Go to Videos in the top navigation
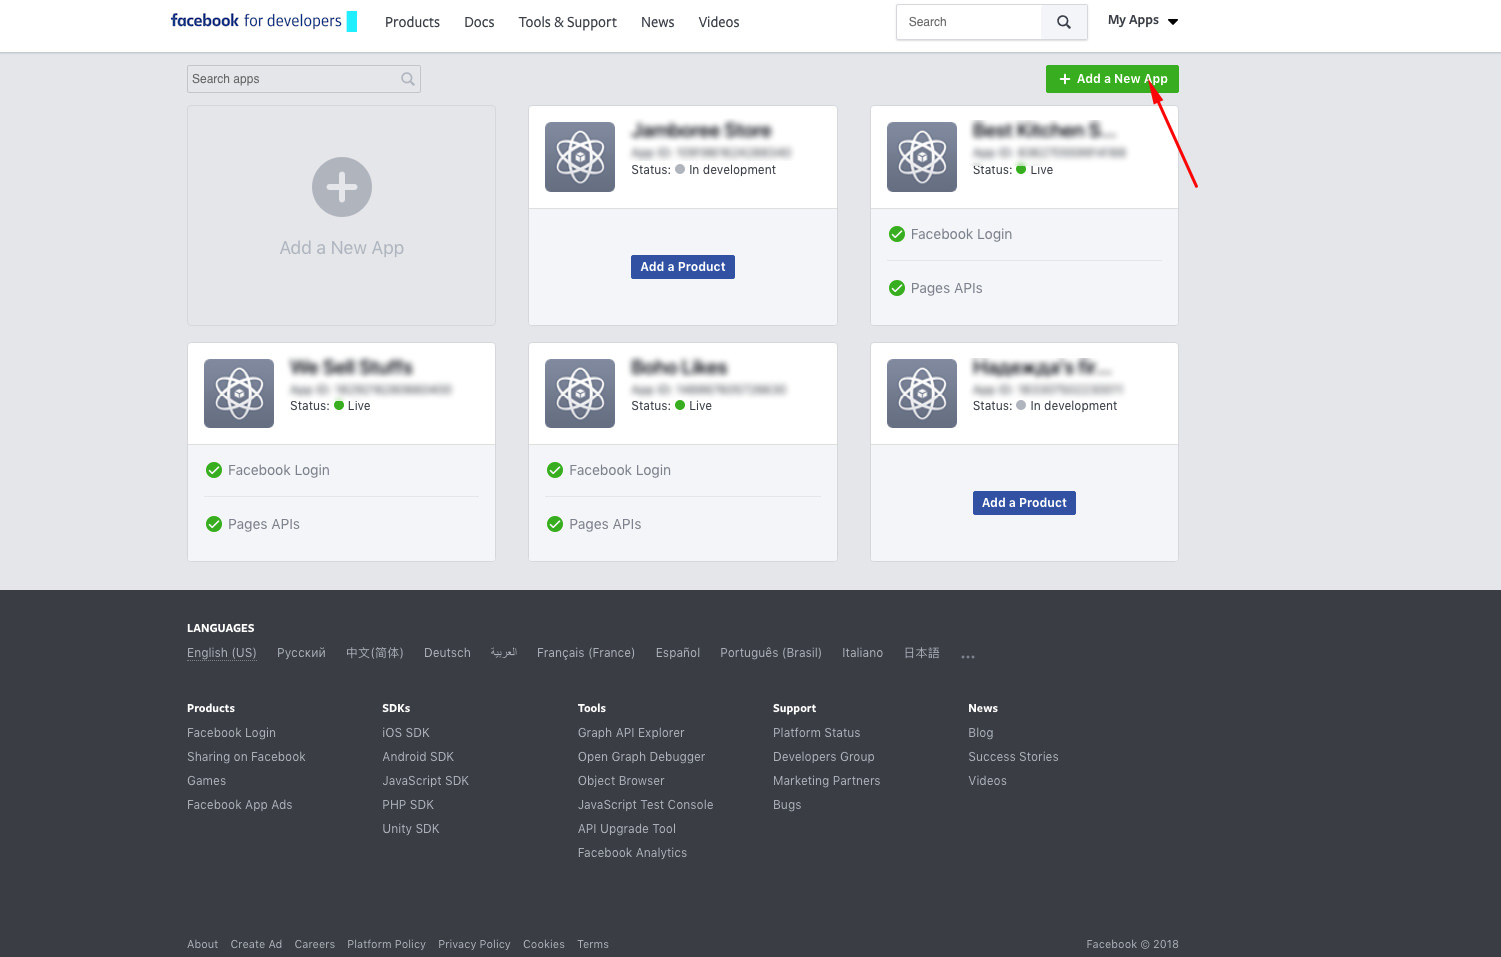This screenshot has width=1501, height=957. point(719,22)
